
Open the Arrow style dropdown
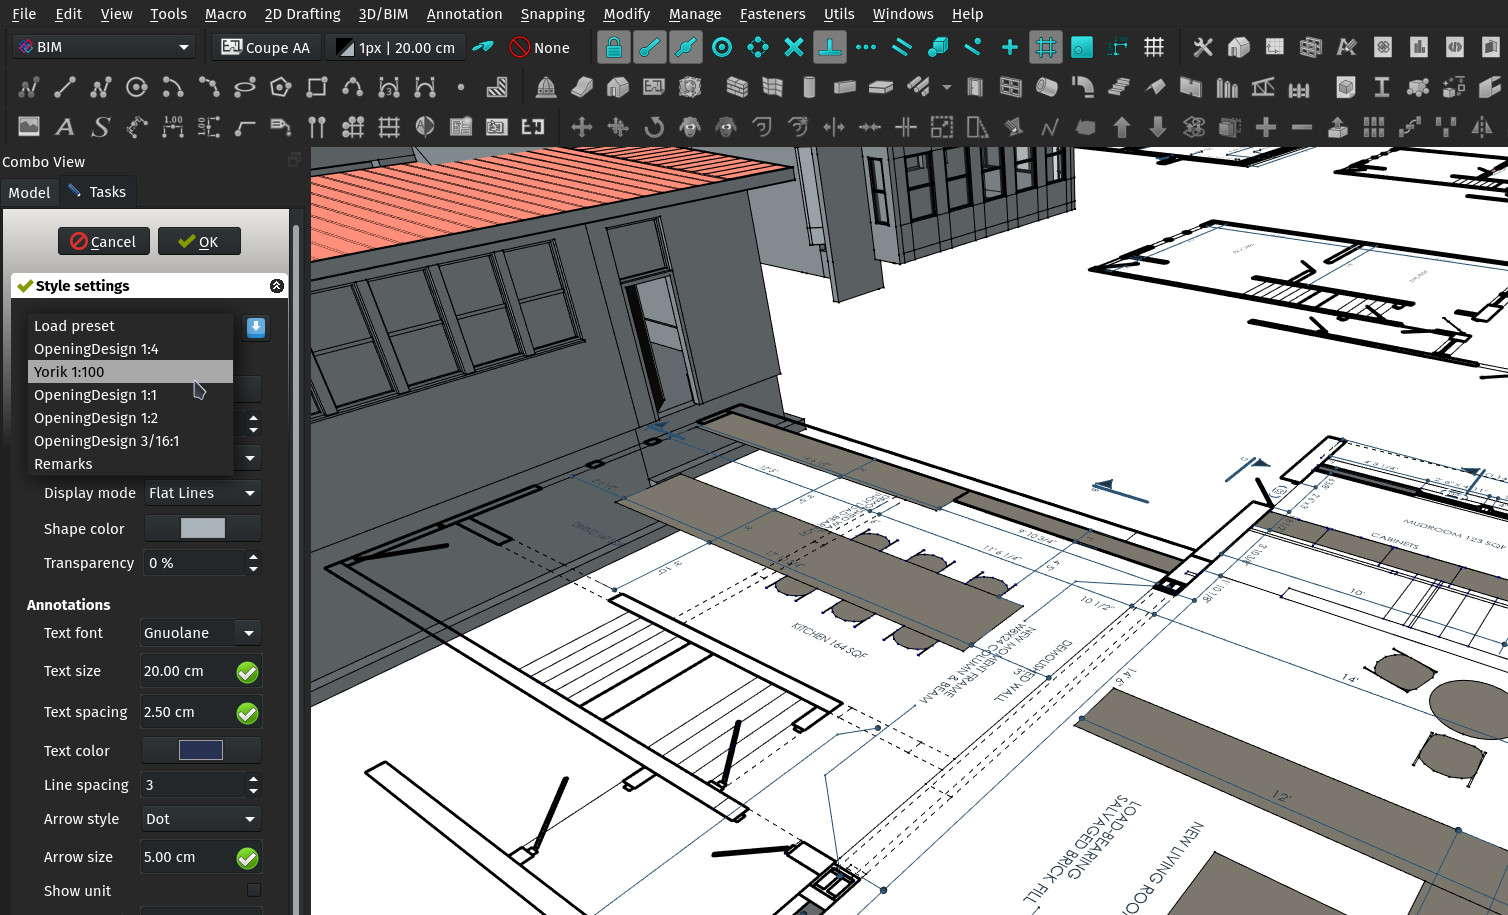(200, 818)
